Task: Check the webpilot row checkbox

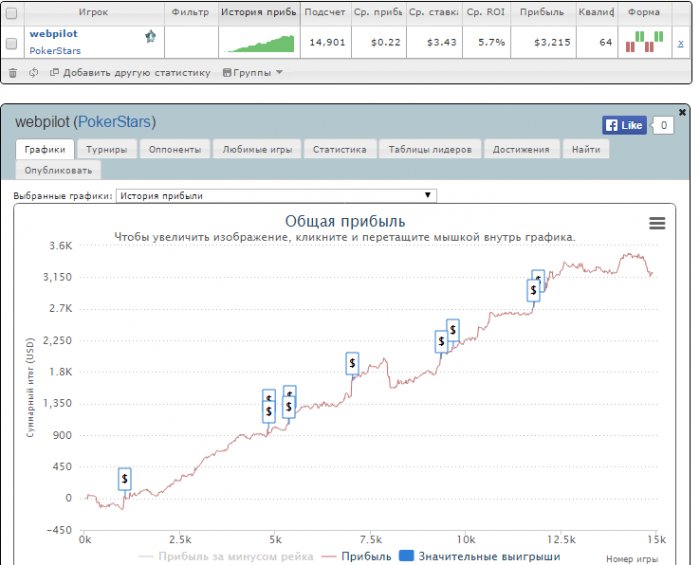Action: tap(12, 43)
